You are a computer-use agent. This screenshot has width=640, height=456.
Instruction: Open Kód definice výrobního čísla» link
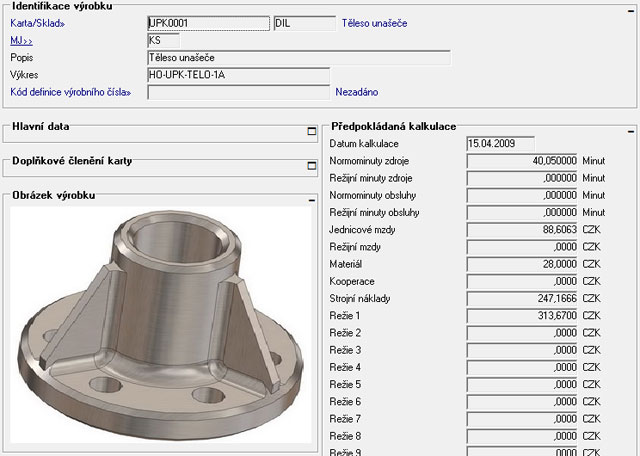[70, 92]
